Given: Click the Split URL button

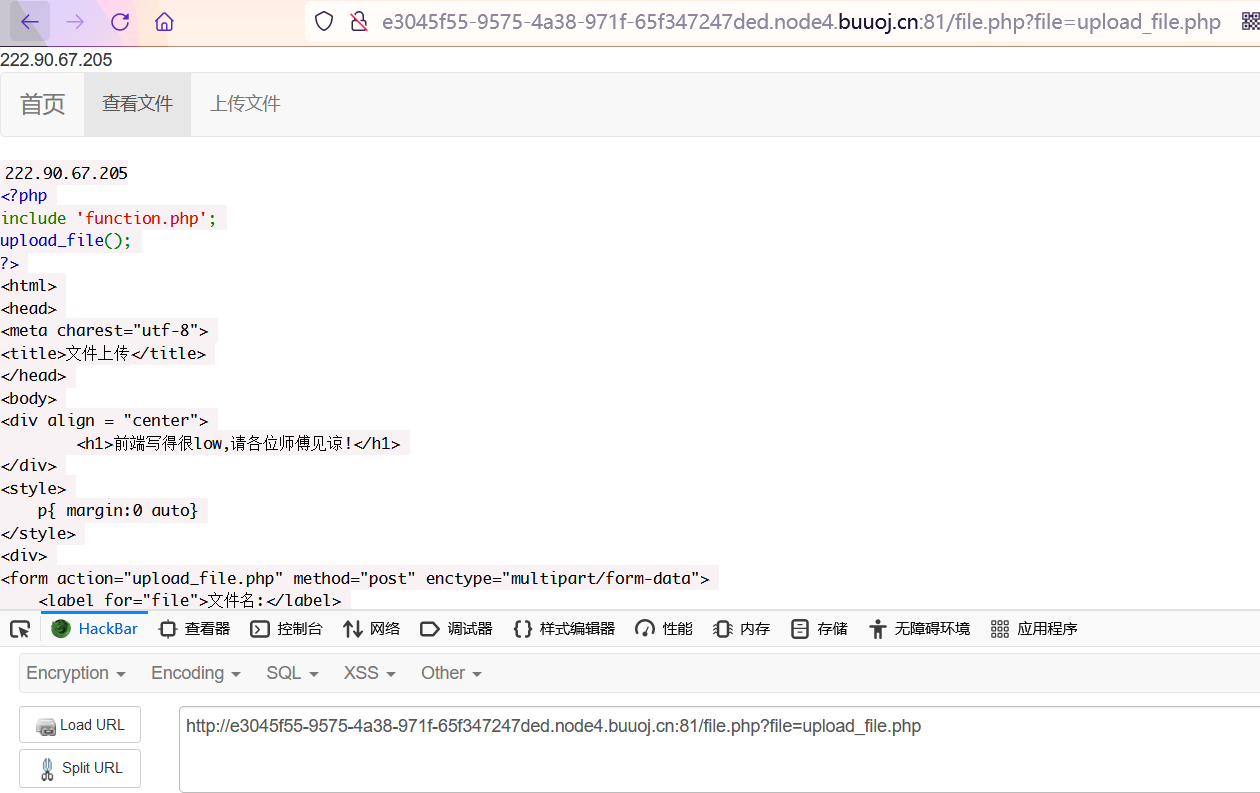Looking at the screenshot, I should tap(80, 768).
